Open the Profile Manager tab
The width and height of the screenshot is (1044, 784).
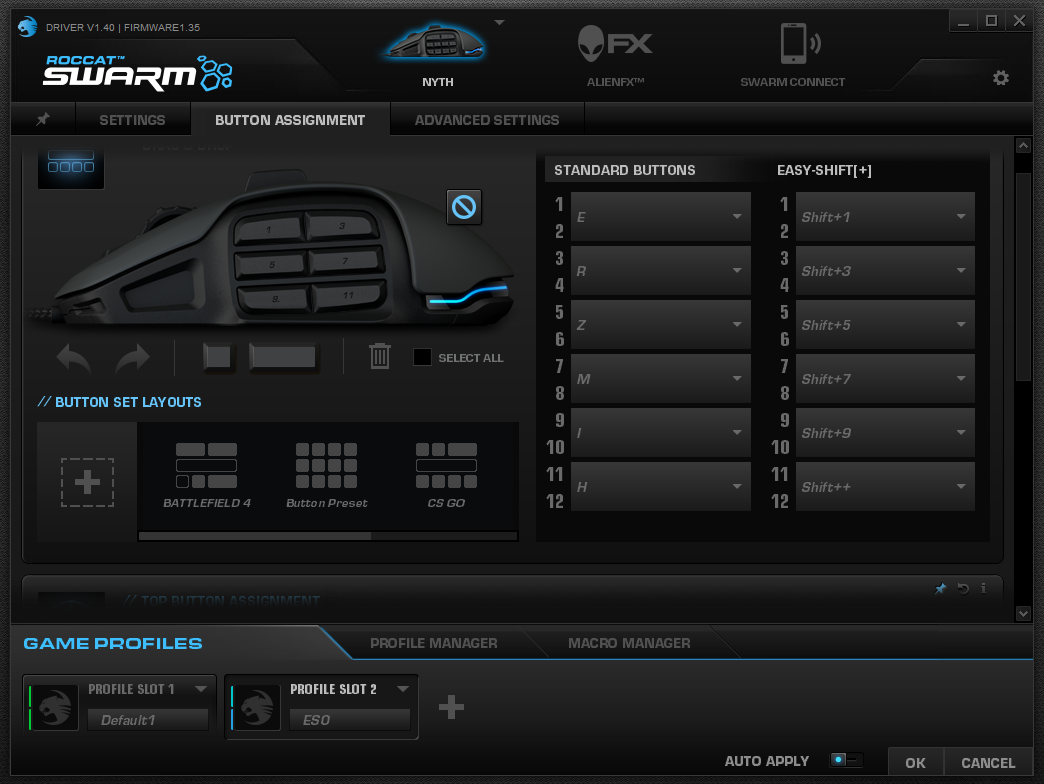pos(433,643)
